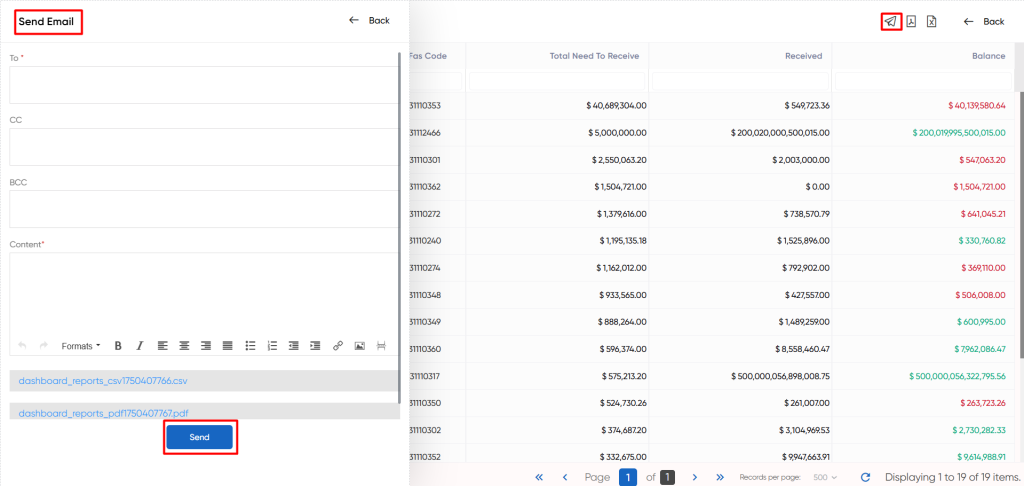
Task: Select total $ 1,504,721.00 in Need To Receive
Action: click(x=620, y=187)
